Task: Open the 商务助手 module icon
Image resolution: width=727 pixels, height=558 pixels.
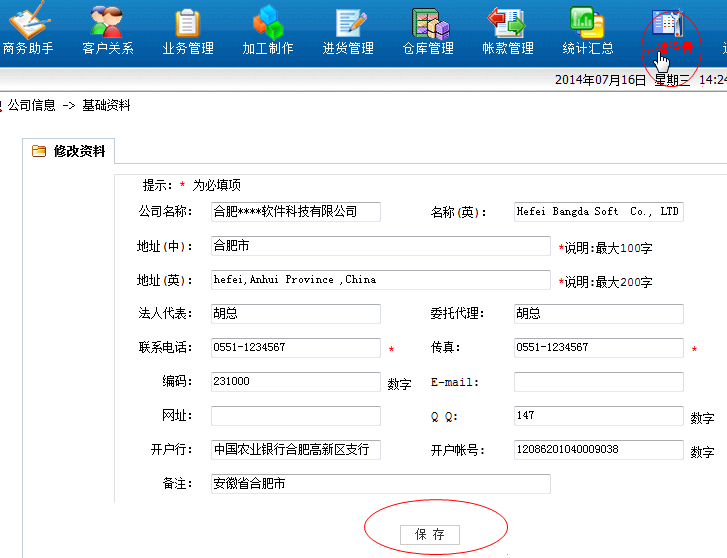Action: click(29, 21)
